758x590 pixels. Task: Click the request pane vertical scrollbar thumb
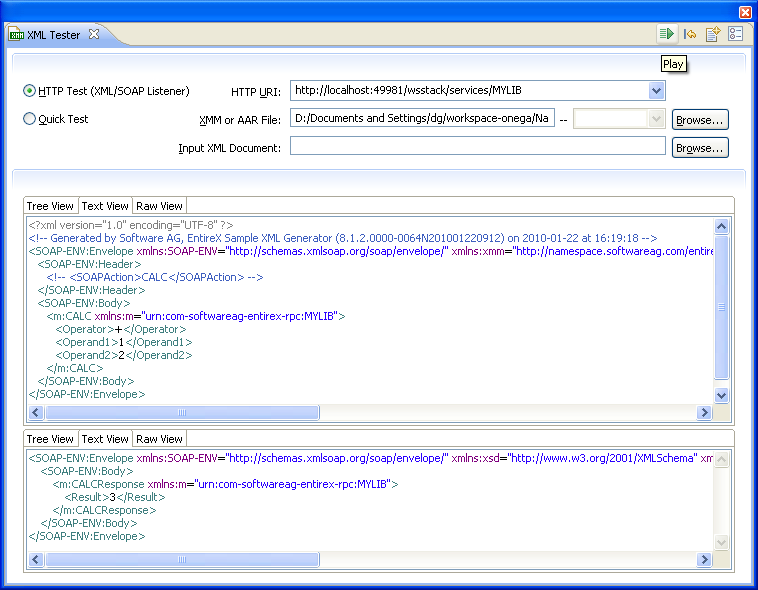click(x=721, y=307)
